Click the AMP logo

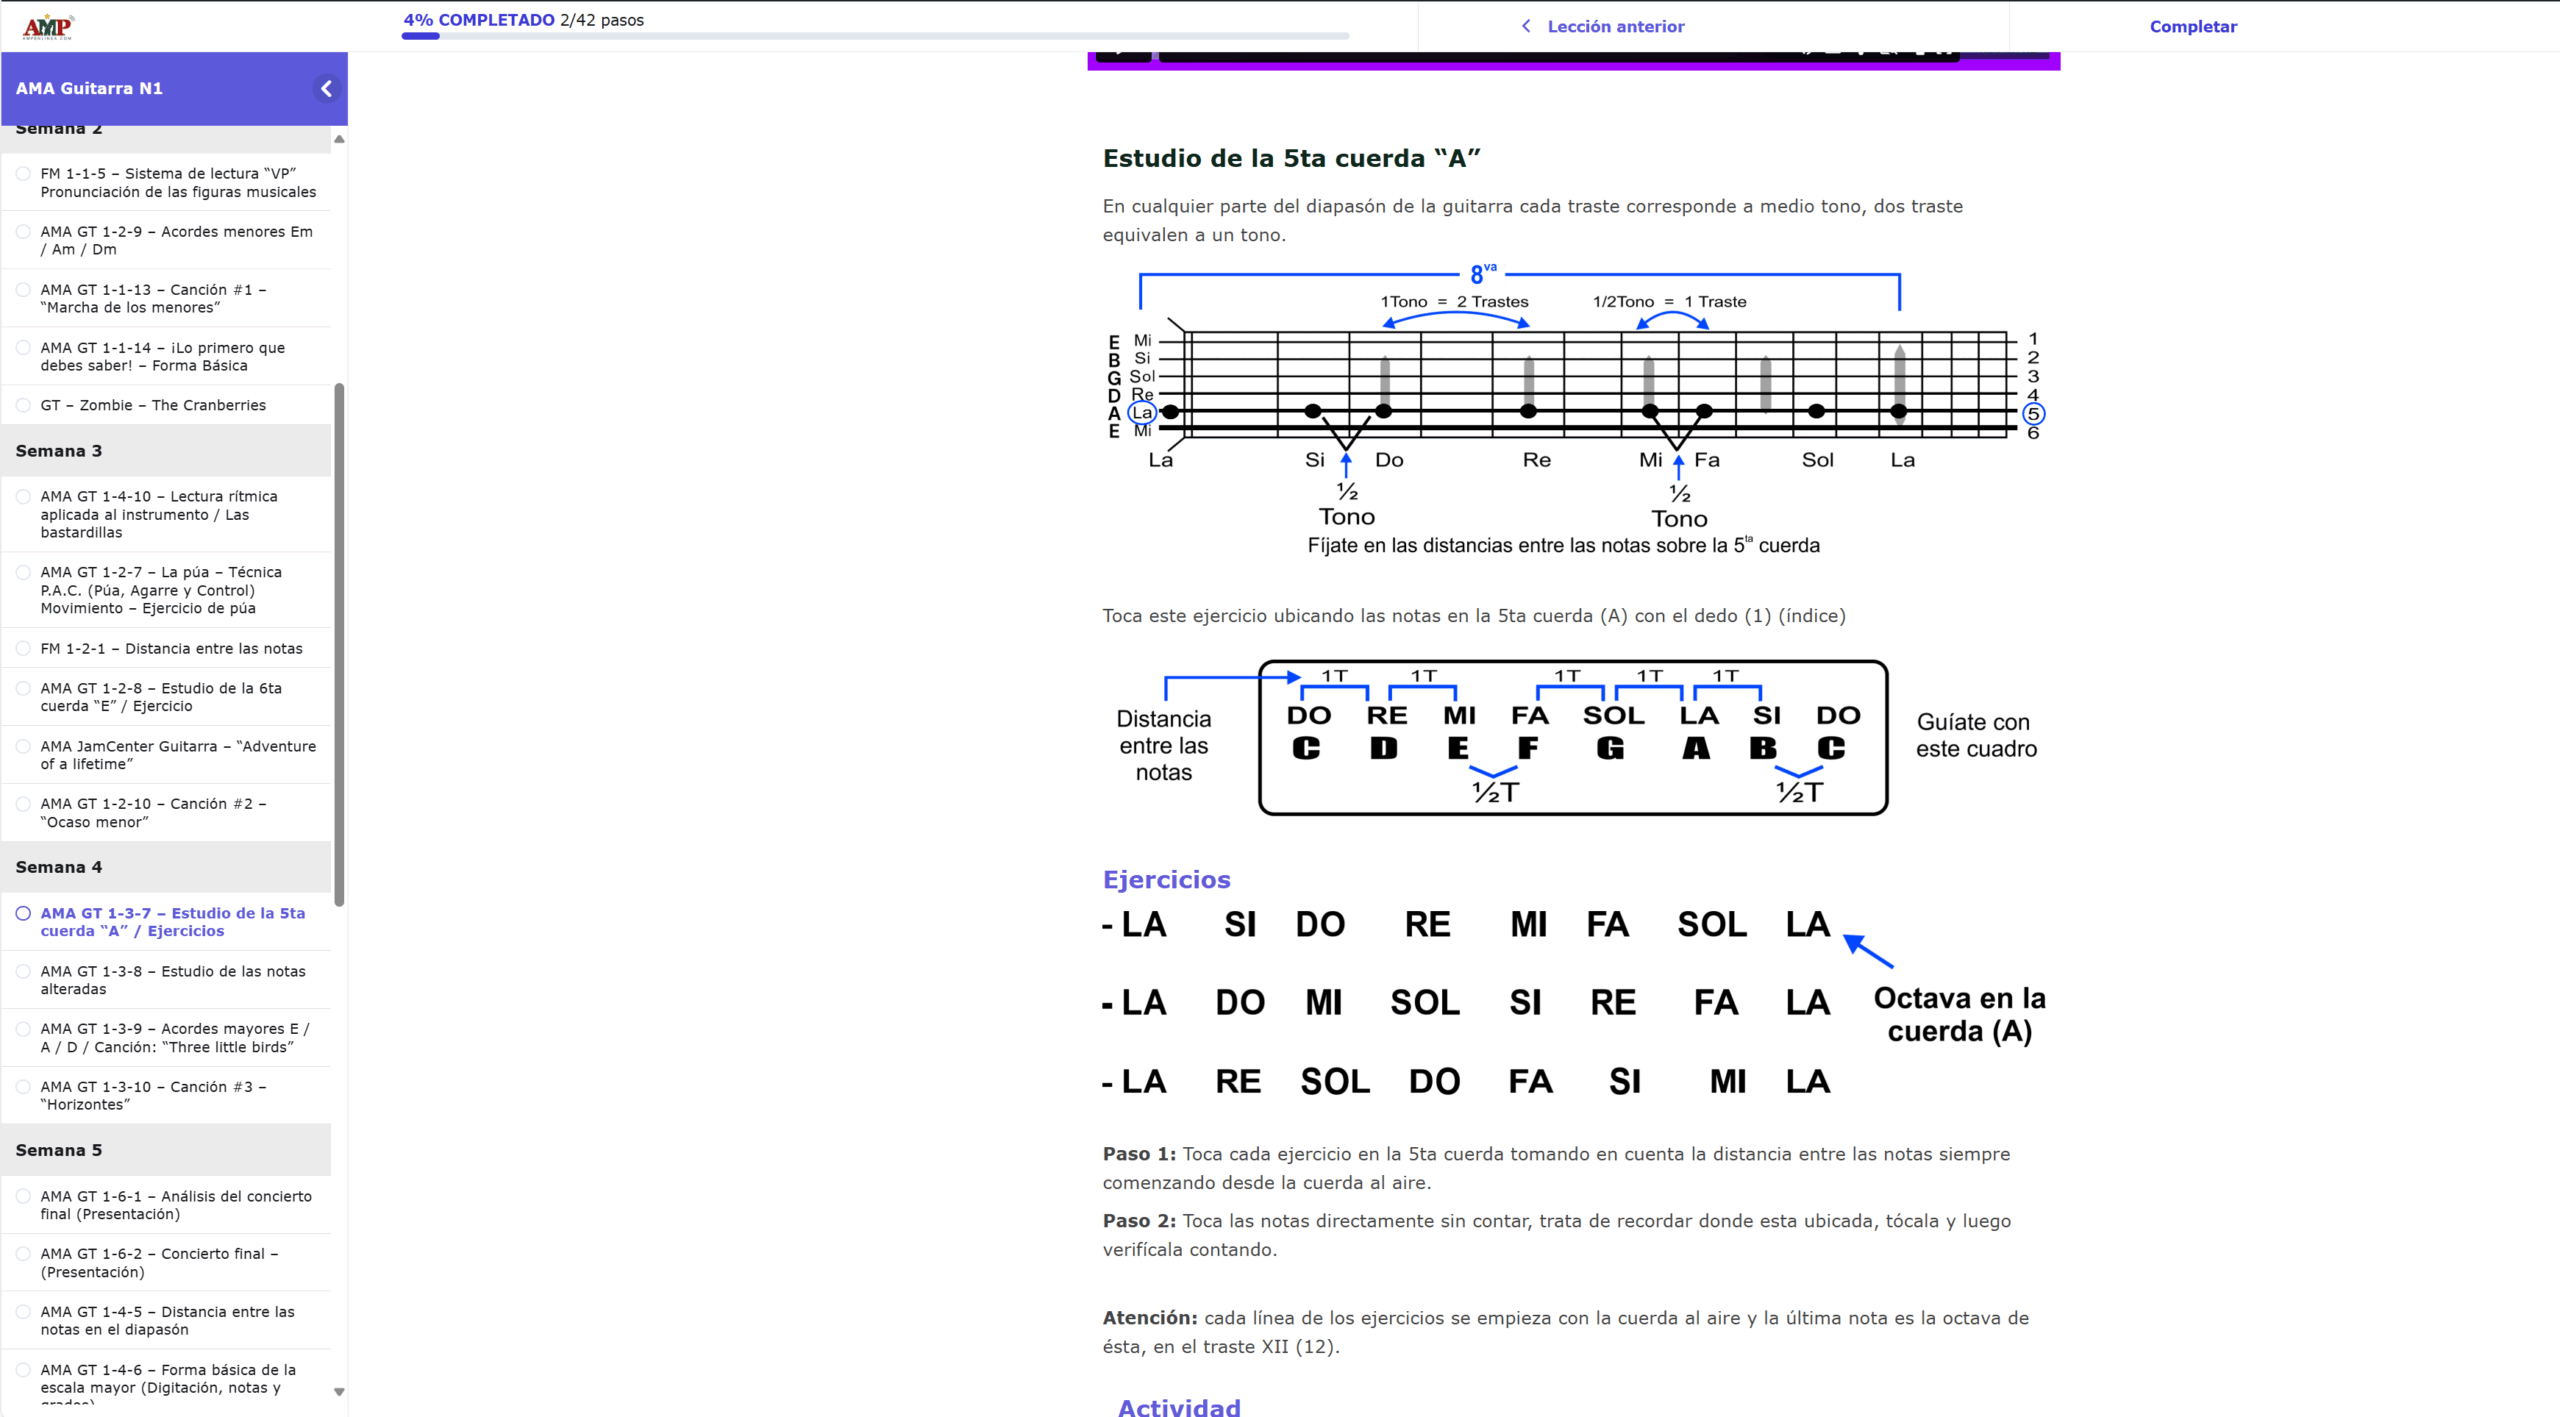point(48,27)
